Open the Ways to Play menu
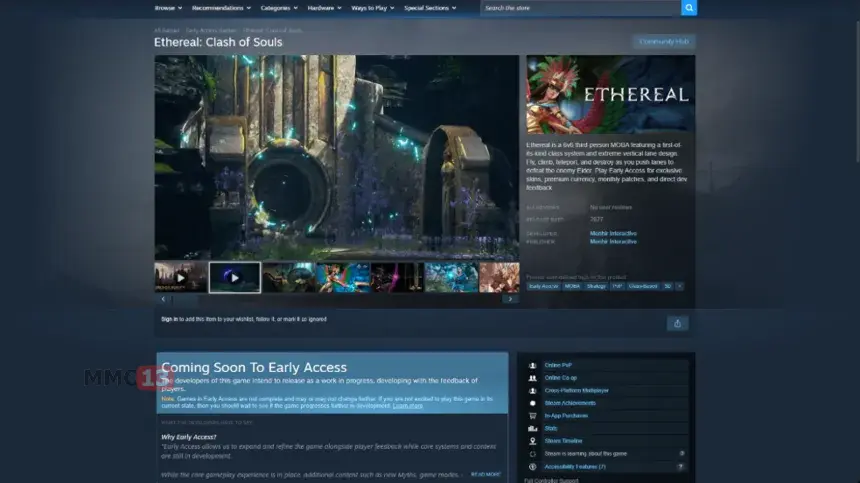Screen dimensions: 860x483 click(372, 8)
